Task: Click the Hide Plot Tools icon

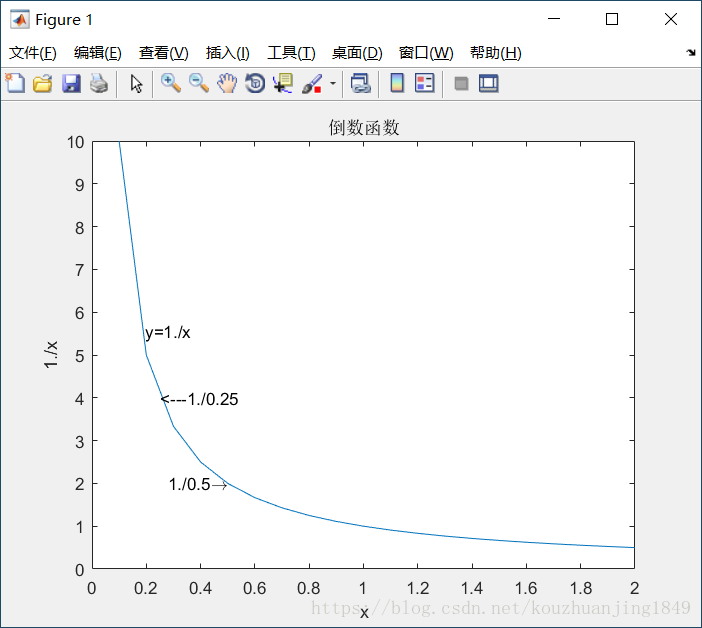Action: [x=461, y=84]
